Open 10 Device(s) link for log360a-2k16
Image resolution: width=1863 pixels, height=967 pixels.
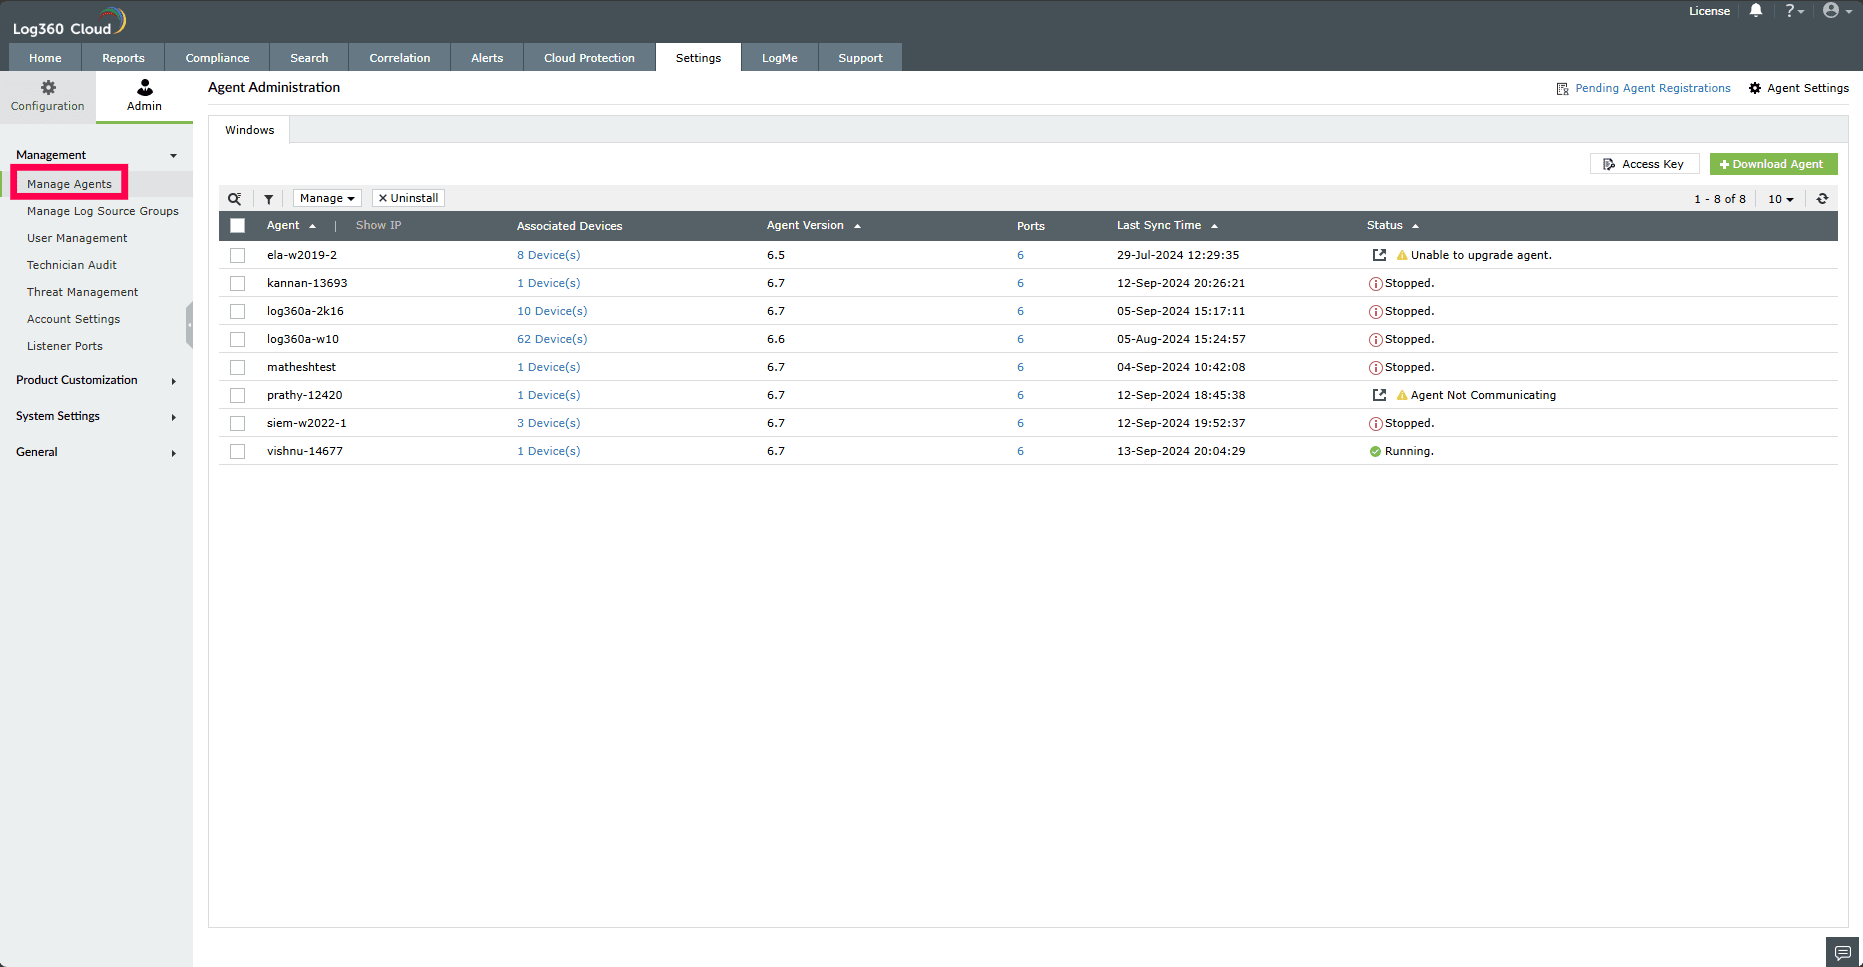pyautogui.click(x=552, y=311)
